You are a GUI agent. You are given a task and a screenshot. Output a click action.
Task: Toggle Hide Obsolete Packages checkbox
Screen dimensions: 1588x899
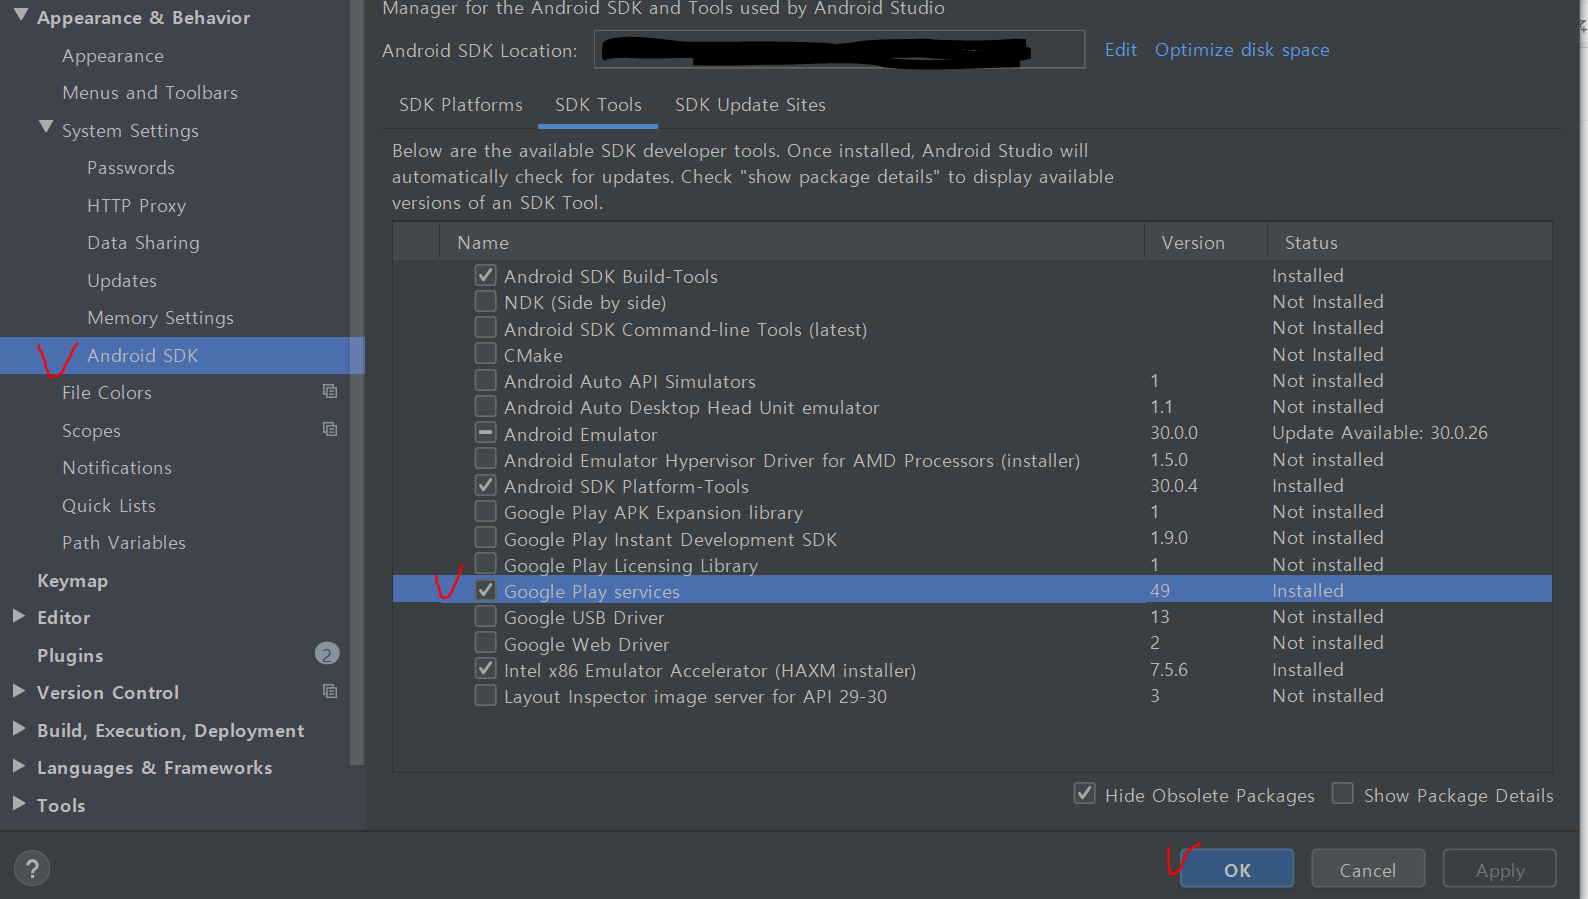click(1084, 794)
